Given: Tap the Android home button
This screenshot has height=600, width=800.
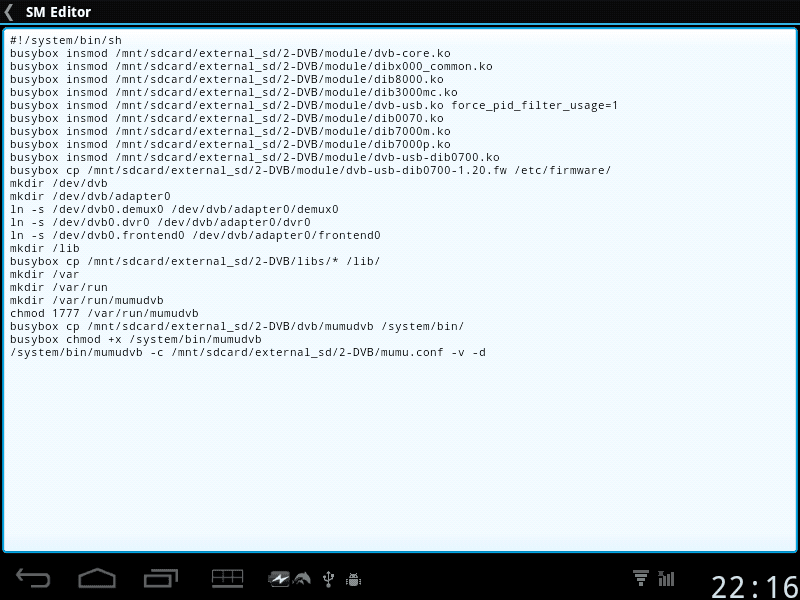Looking at the screenshot, I should [97, 579].
